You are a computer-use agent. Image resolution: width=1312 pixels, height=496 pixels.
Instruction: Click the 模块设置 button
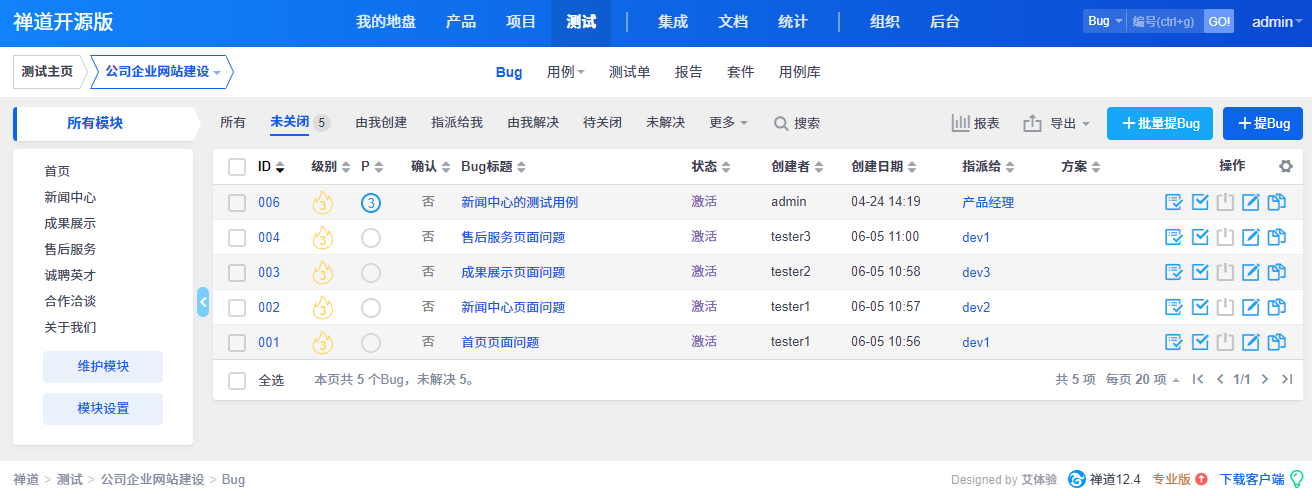coord(103,408)
